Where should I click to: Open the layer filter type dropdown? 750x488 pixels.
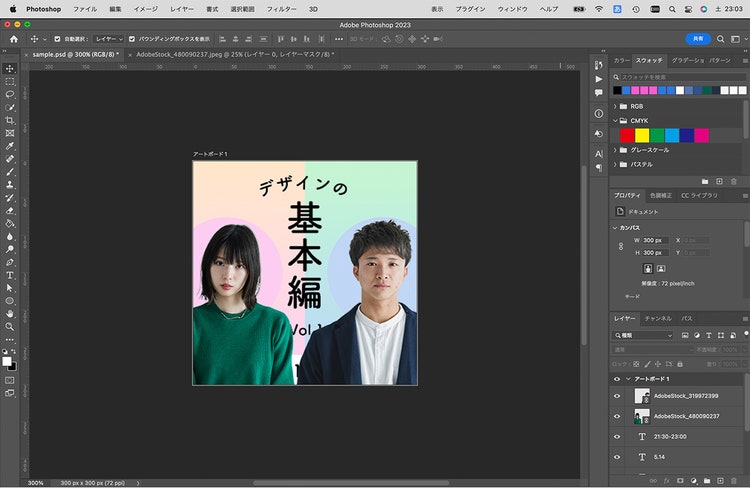(643, 336)
